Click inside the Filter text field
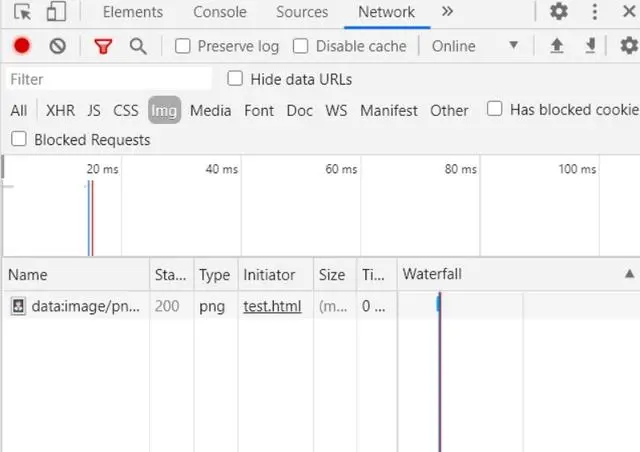This screenshot has height=452, width=640. [109, 79]
